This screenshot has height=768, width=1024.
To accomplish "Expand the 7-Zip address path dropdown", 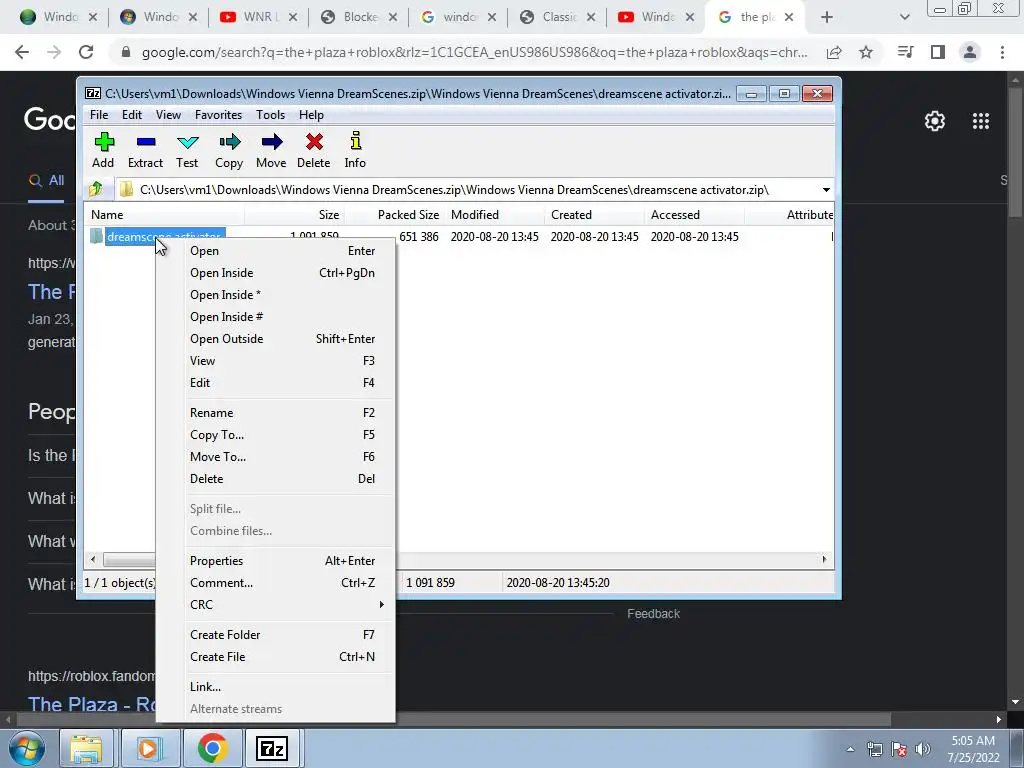I will 826,190.
